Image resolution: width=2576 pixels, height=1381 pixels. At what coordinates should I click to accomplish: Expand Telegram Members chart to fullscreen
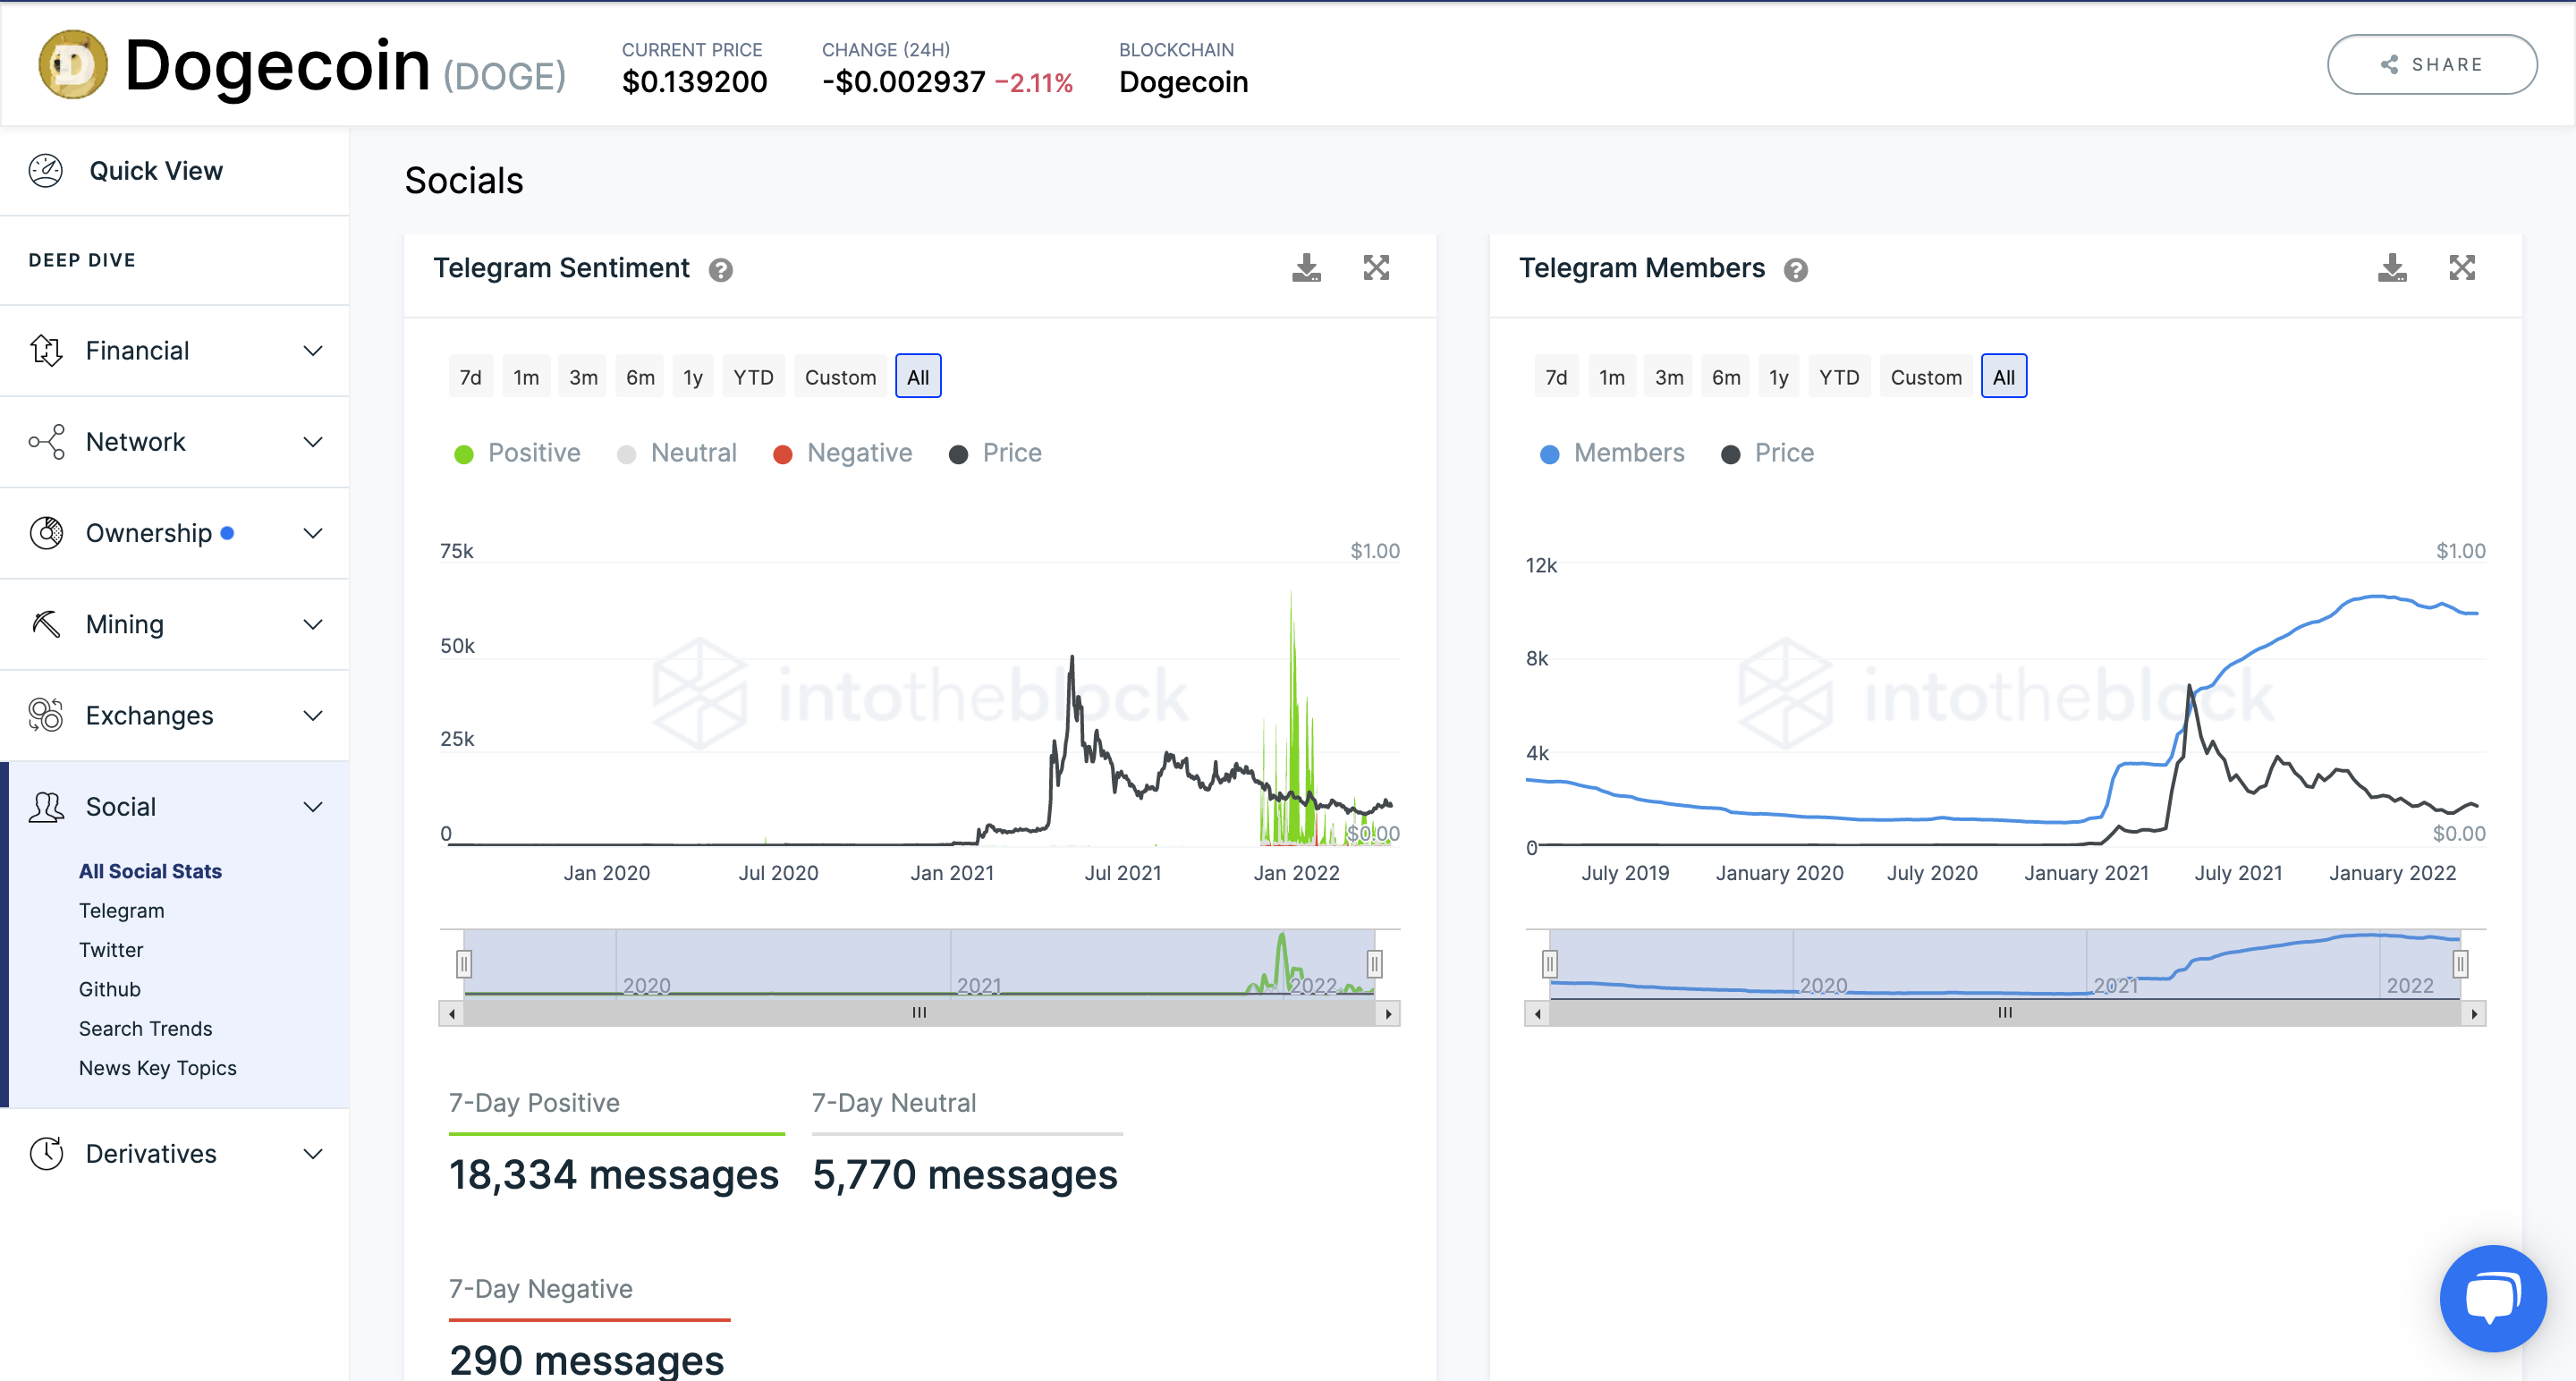[x=2462, y=268]
